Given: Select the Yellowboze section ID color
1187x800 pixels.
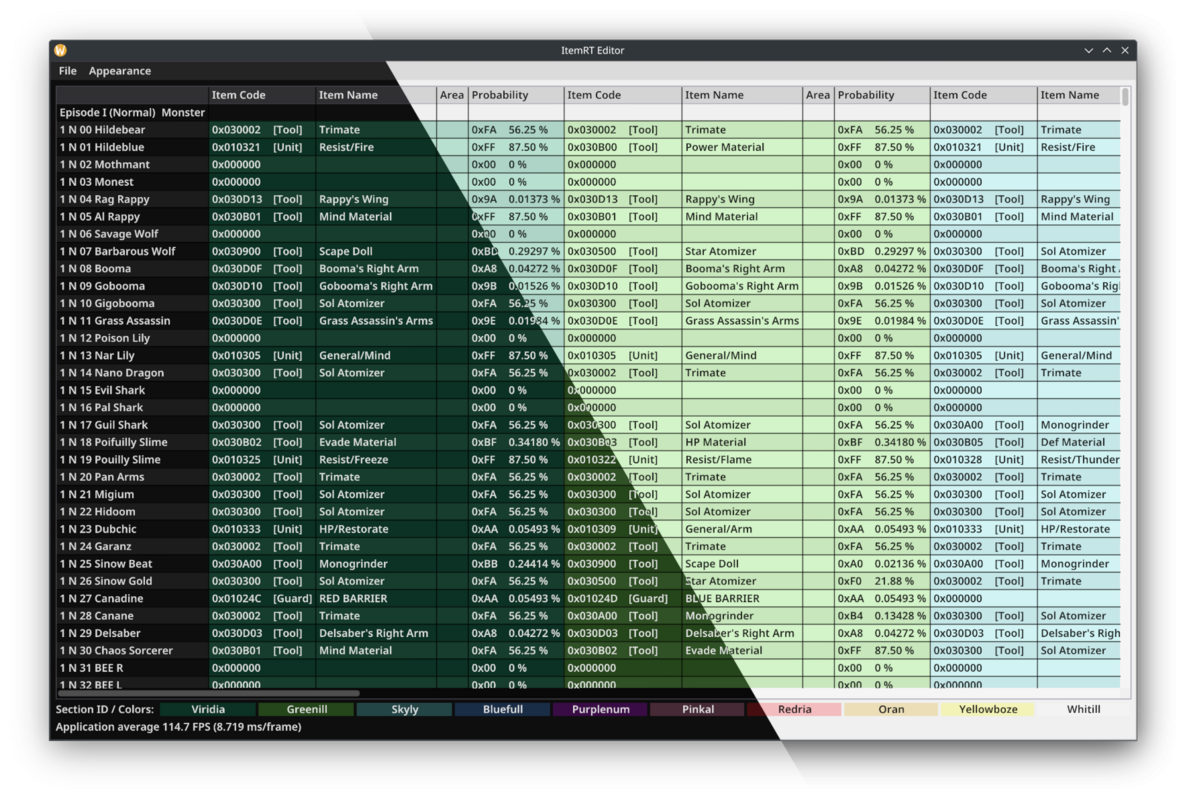Looking at the screenshot, I should pos(988,709).
